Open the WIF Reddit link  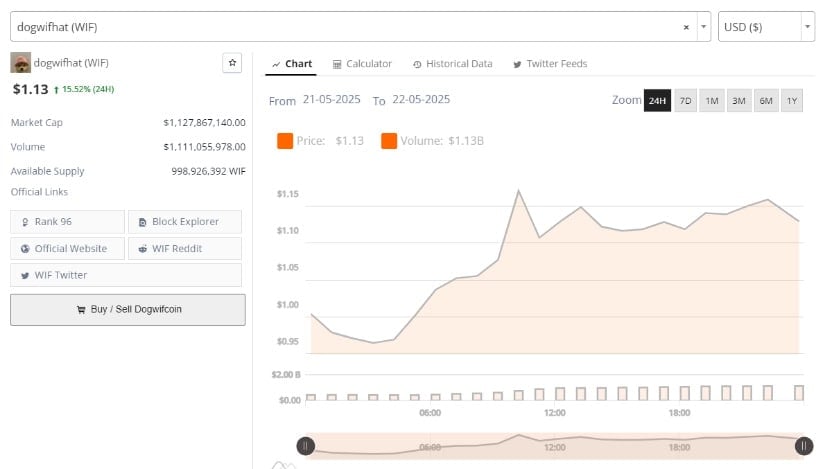185,248
